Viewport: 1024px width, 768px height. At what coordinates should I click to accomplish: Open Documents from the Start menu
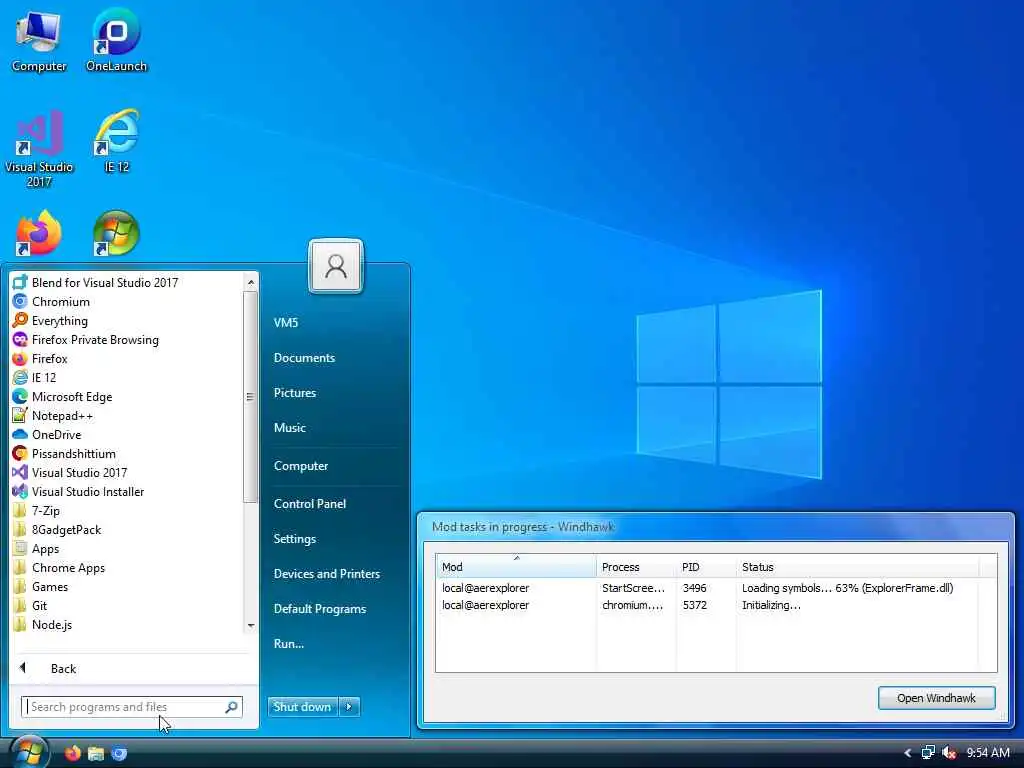click(x=304, y=358)
